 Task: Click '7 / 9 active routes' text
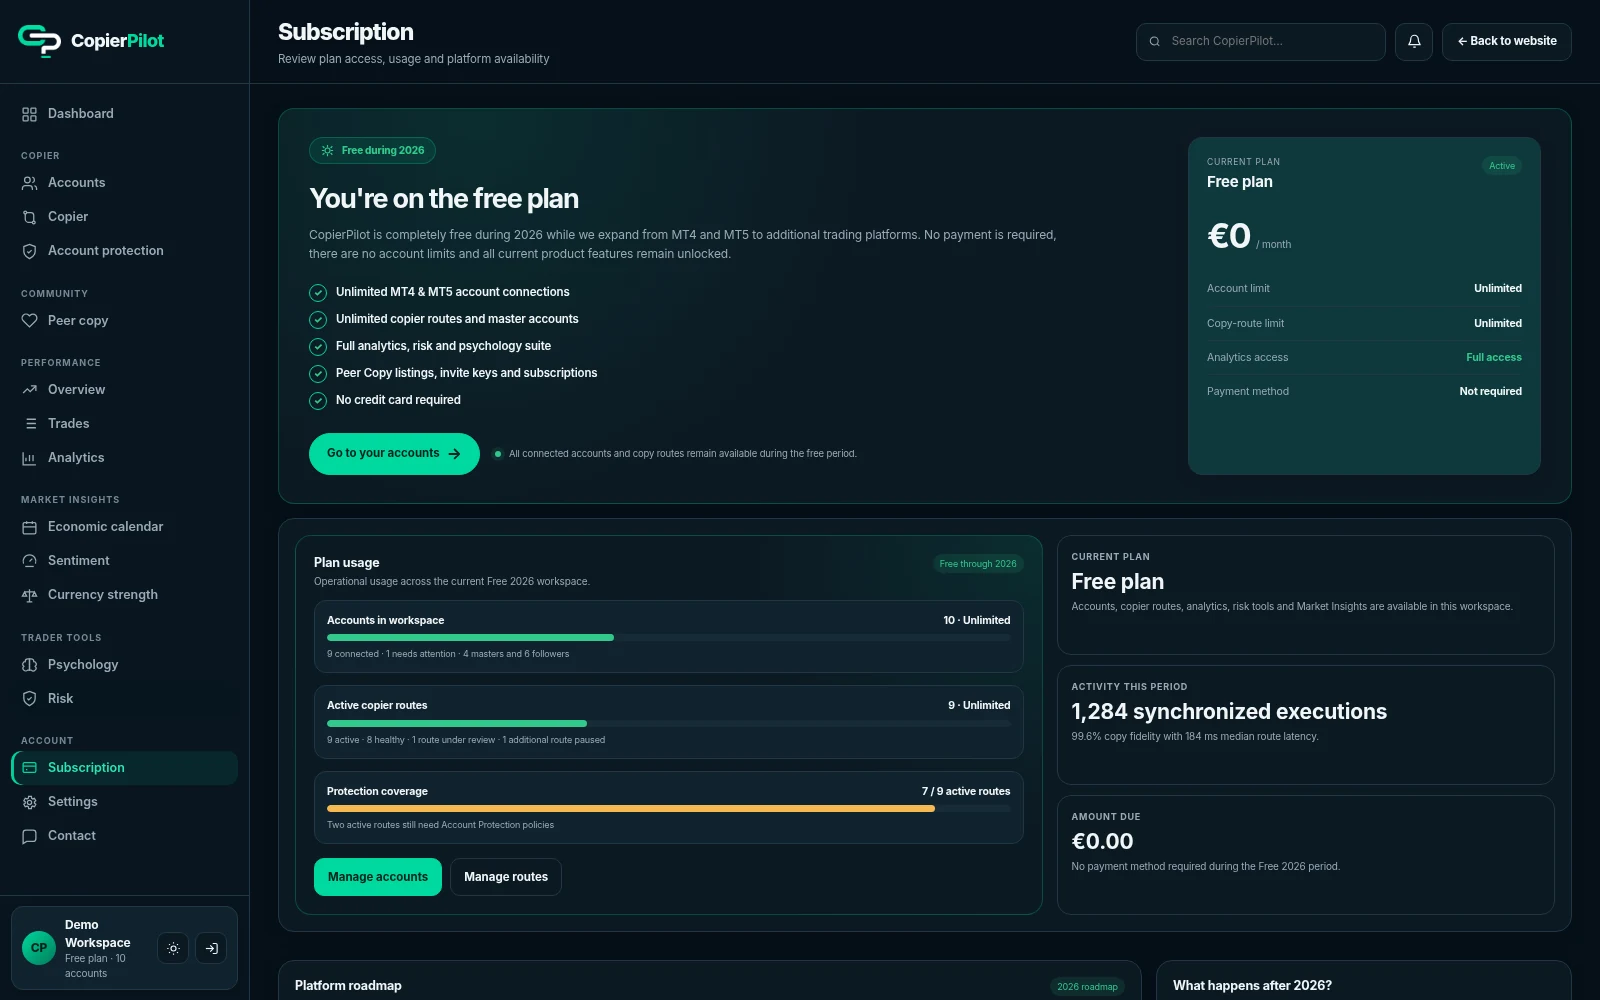point(966,792)
